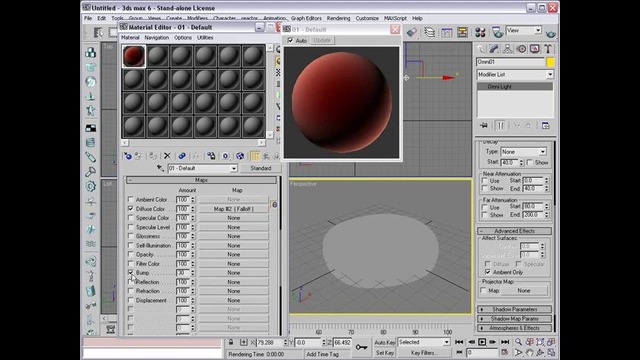Open the Customize menu

coord(367,18)
